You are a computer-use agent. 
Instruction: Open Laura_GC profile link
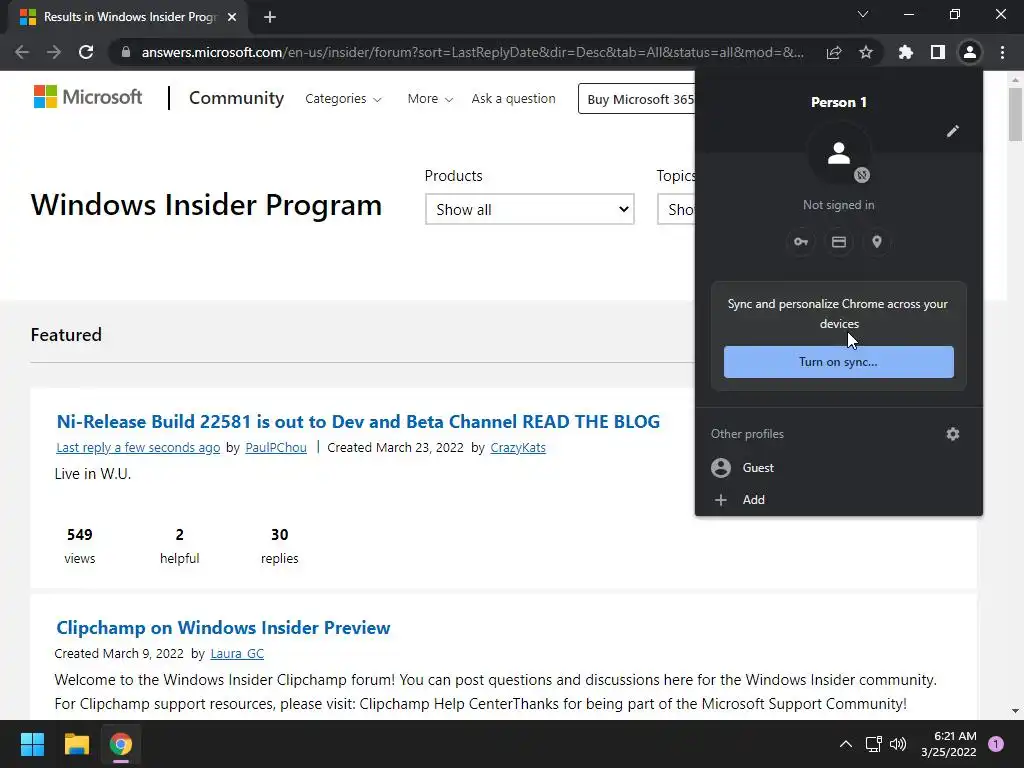pyautogui.click(x=237, y=654)
